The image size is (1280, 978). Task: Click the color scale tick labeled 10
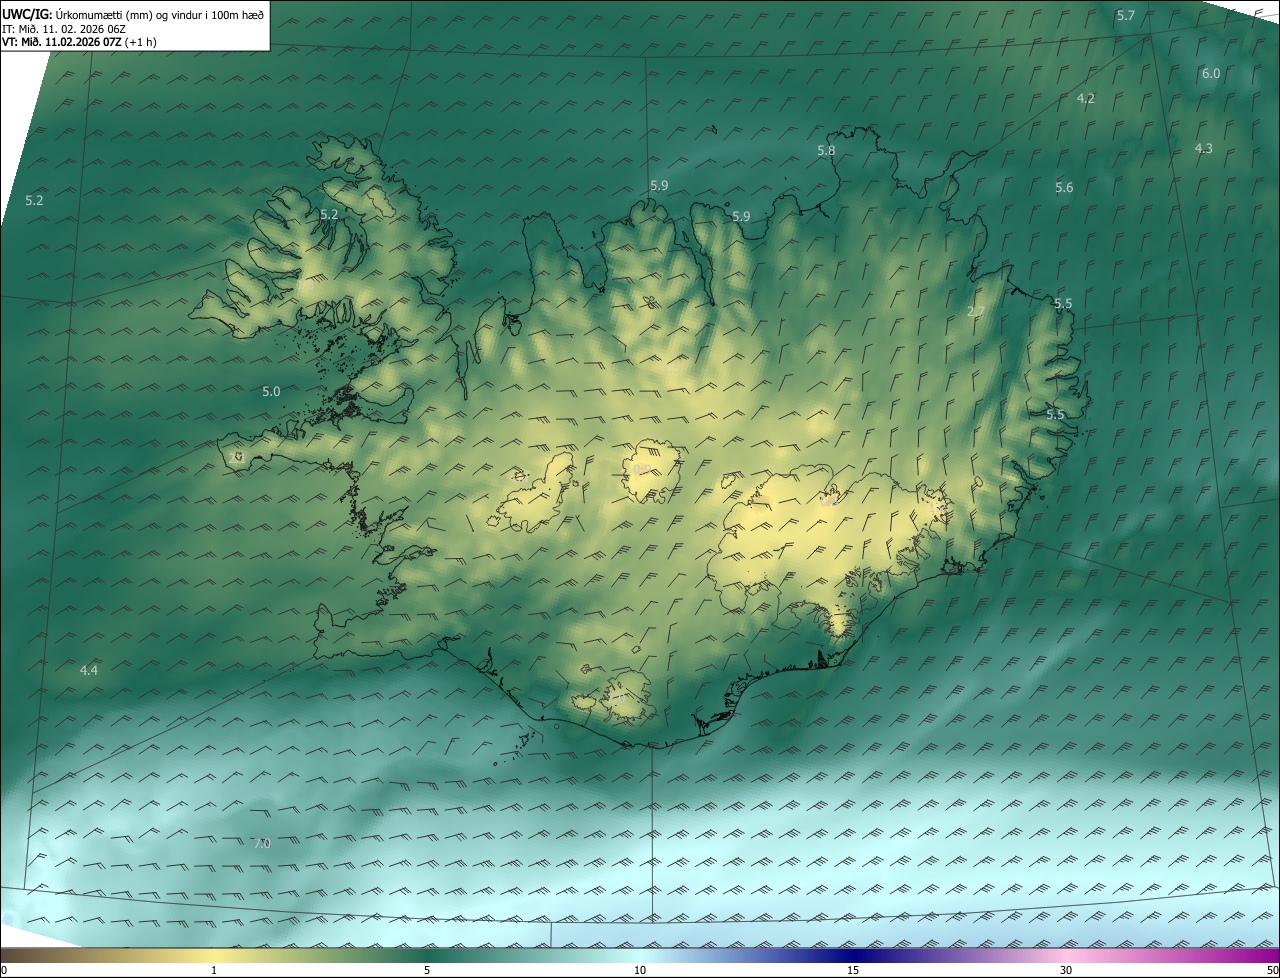click(x=640, y=970)
